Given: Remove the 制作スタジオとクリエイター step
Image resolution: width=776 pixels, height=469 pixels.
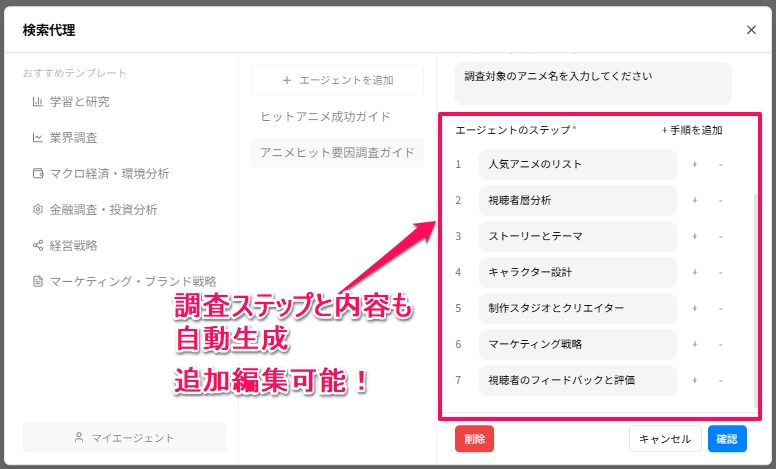Looking at the screenshot, I should click(x=720, y=308).
